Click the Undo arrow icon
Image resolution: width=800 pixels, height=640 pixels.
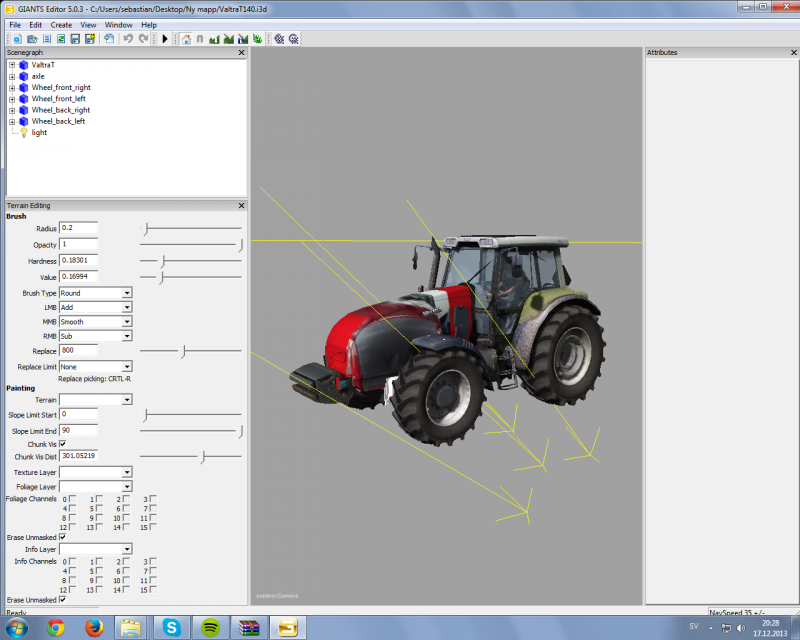[x=128, y=39]
